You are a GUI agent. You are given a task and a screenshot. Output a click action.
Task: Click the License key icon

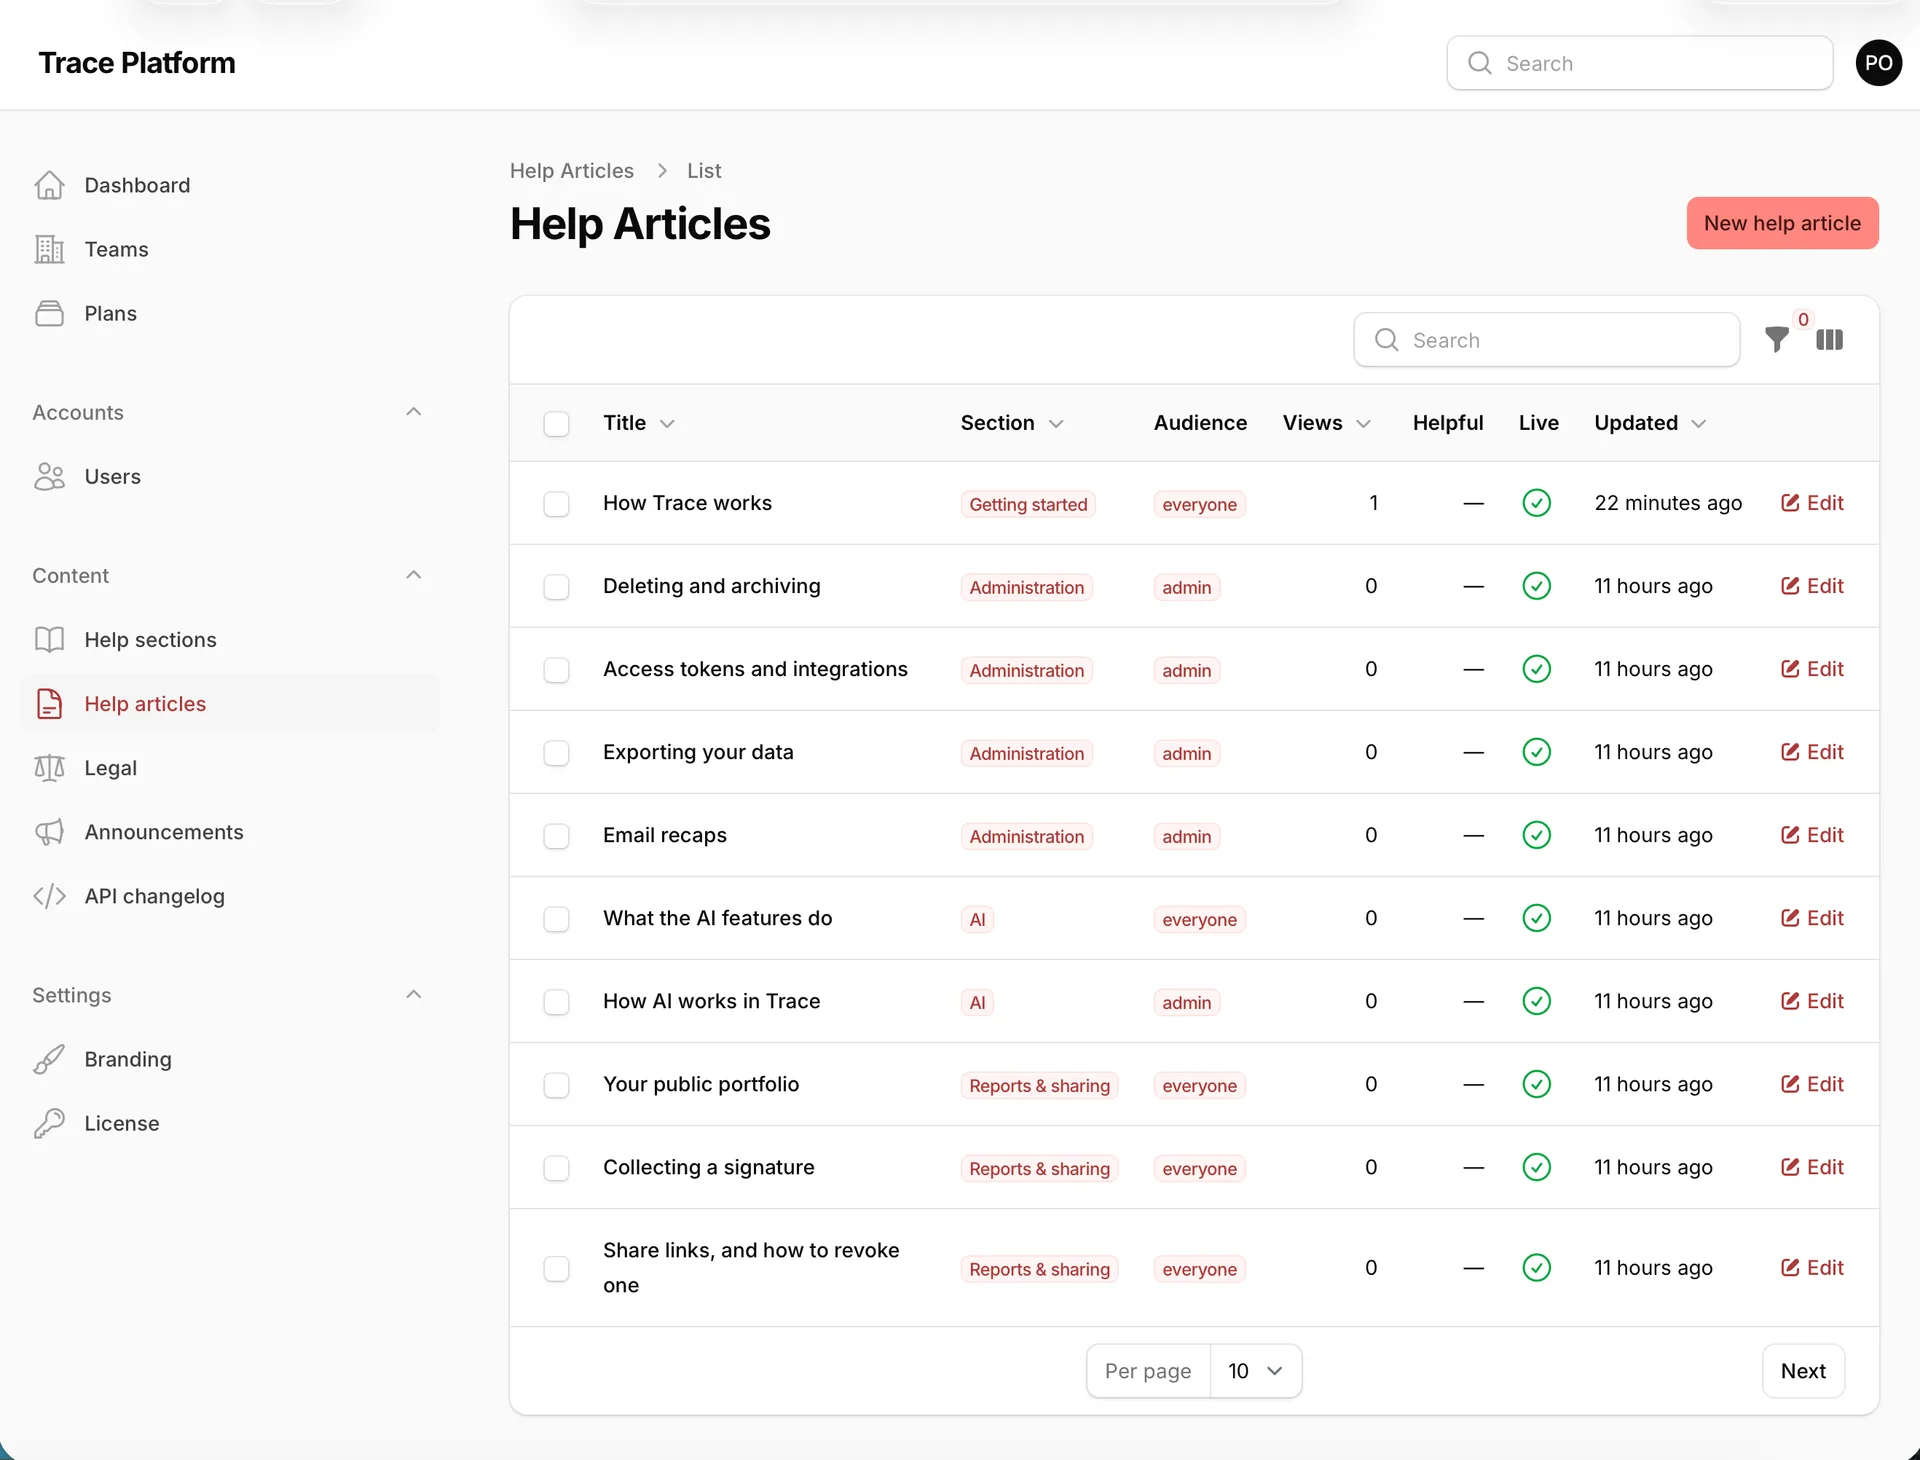[49, 1122]
